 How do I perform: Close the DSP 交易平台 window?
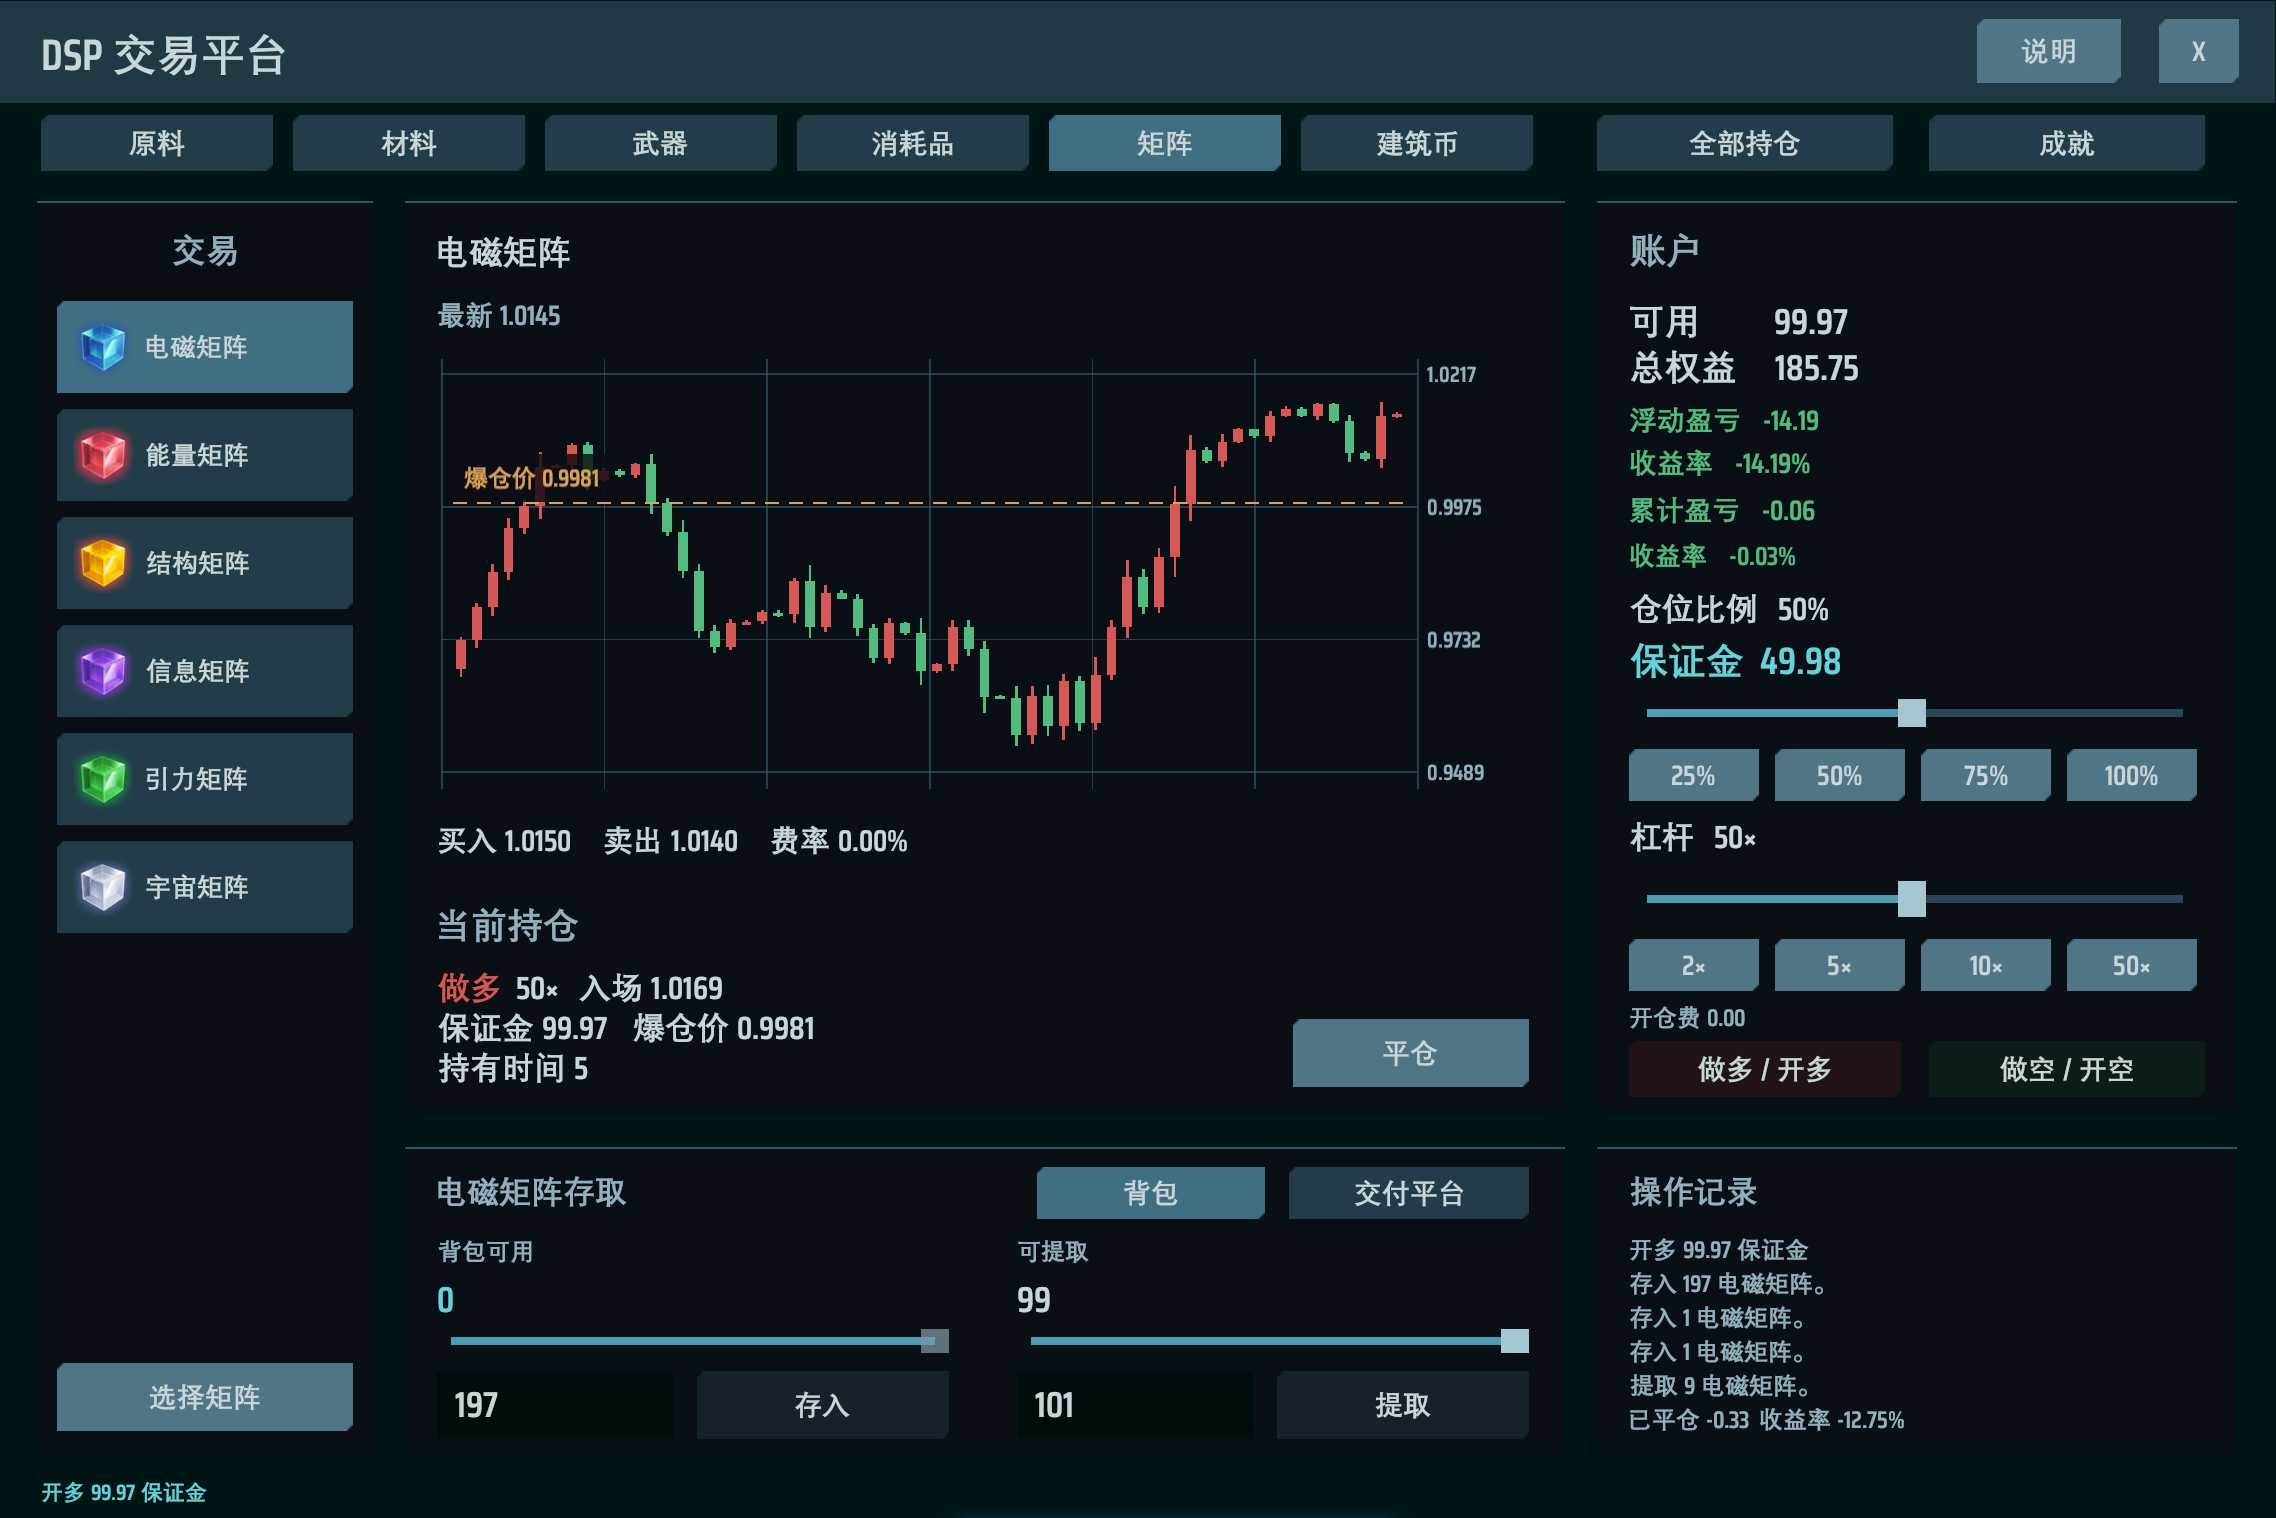[2199, 51]
